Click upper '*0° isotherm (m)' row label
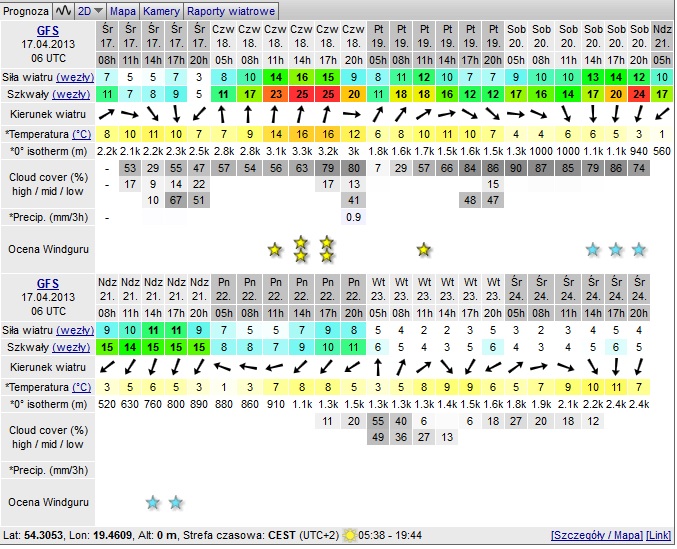The width and height of the screenshot is (677, 549). (x=48, y=151)
